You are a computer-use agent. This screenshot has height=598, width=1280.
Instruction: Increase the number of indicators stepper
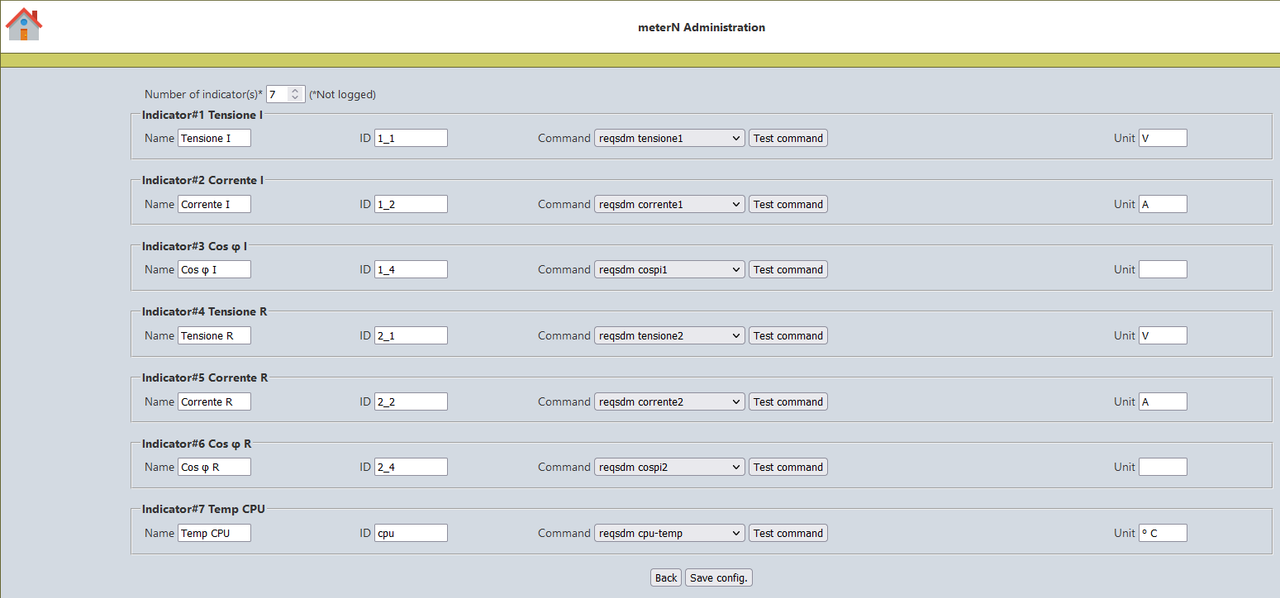coord(295,90)
